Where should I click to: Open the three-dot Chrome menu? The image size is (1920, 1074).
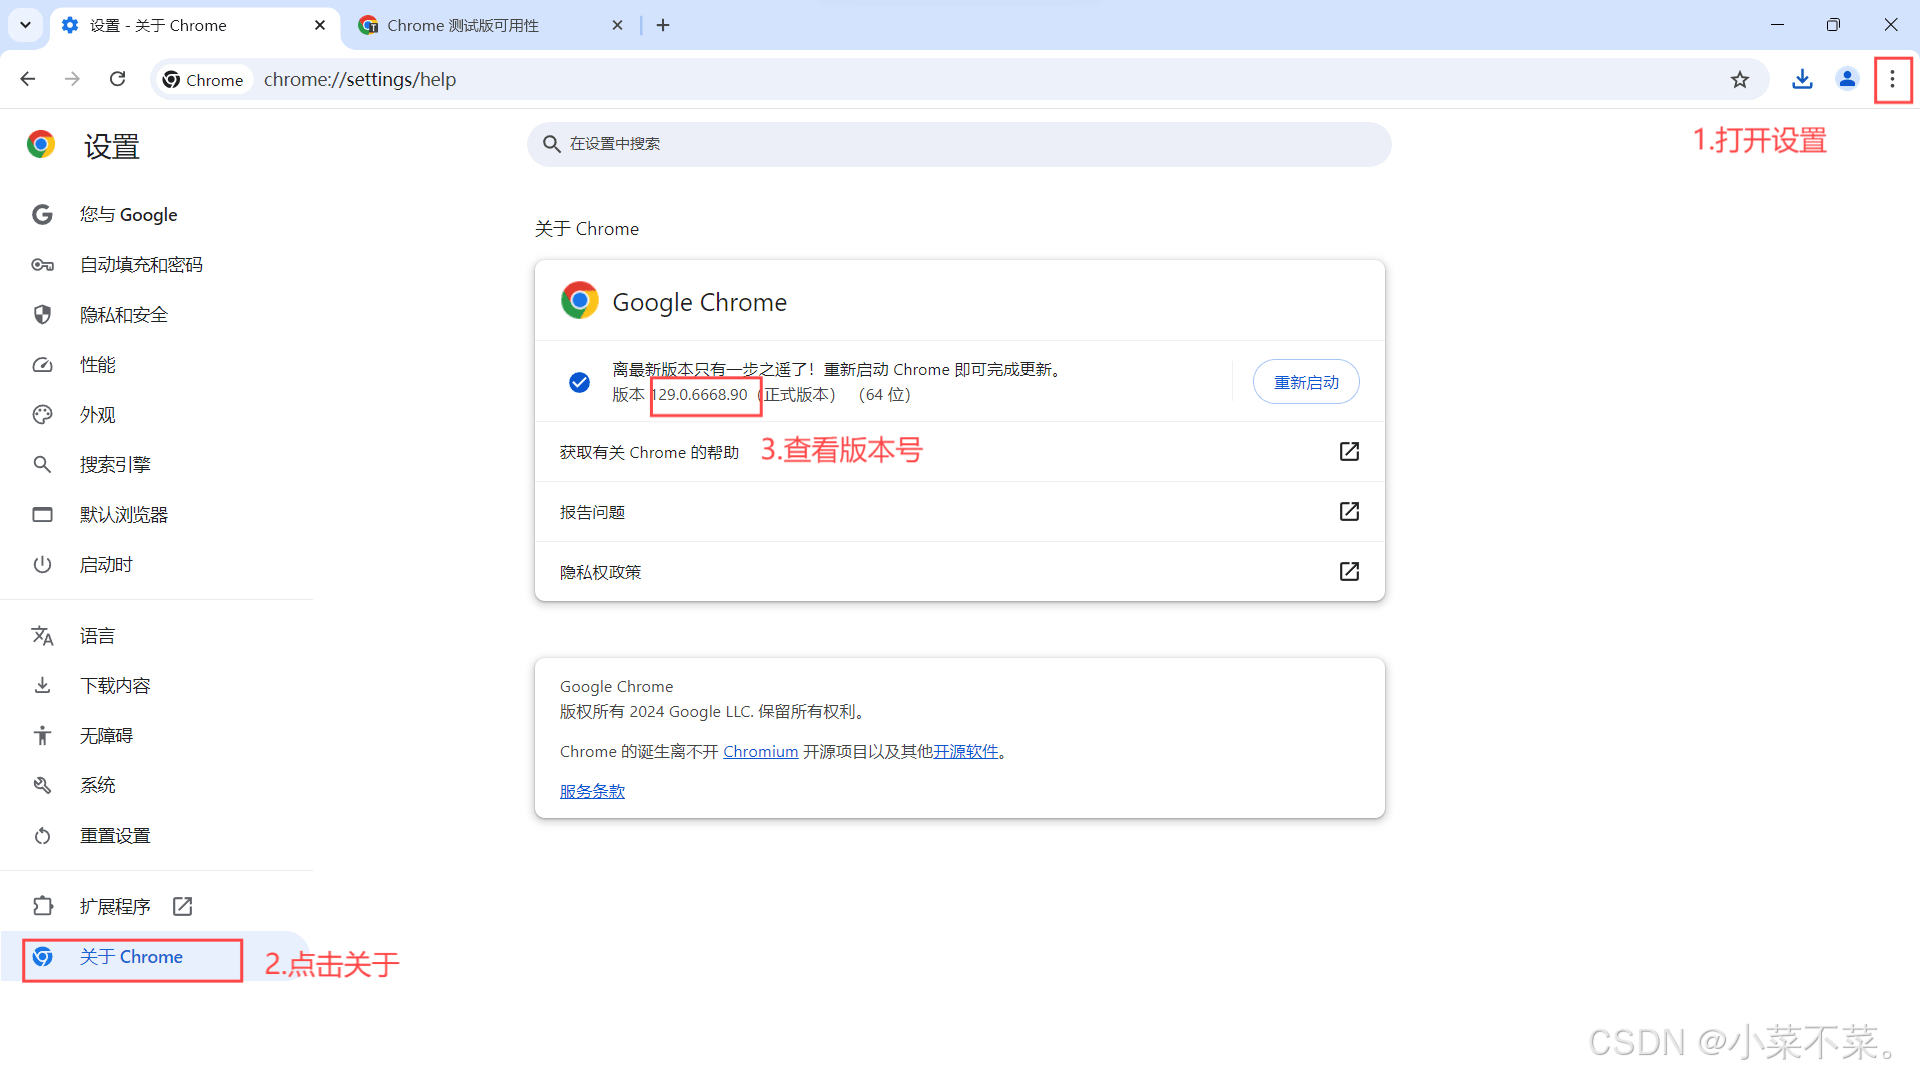coord(1892,79)
